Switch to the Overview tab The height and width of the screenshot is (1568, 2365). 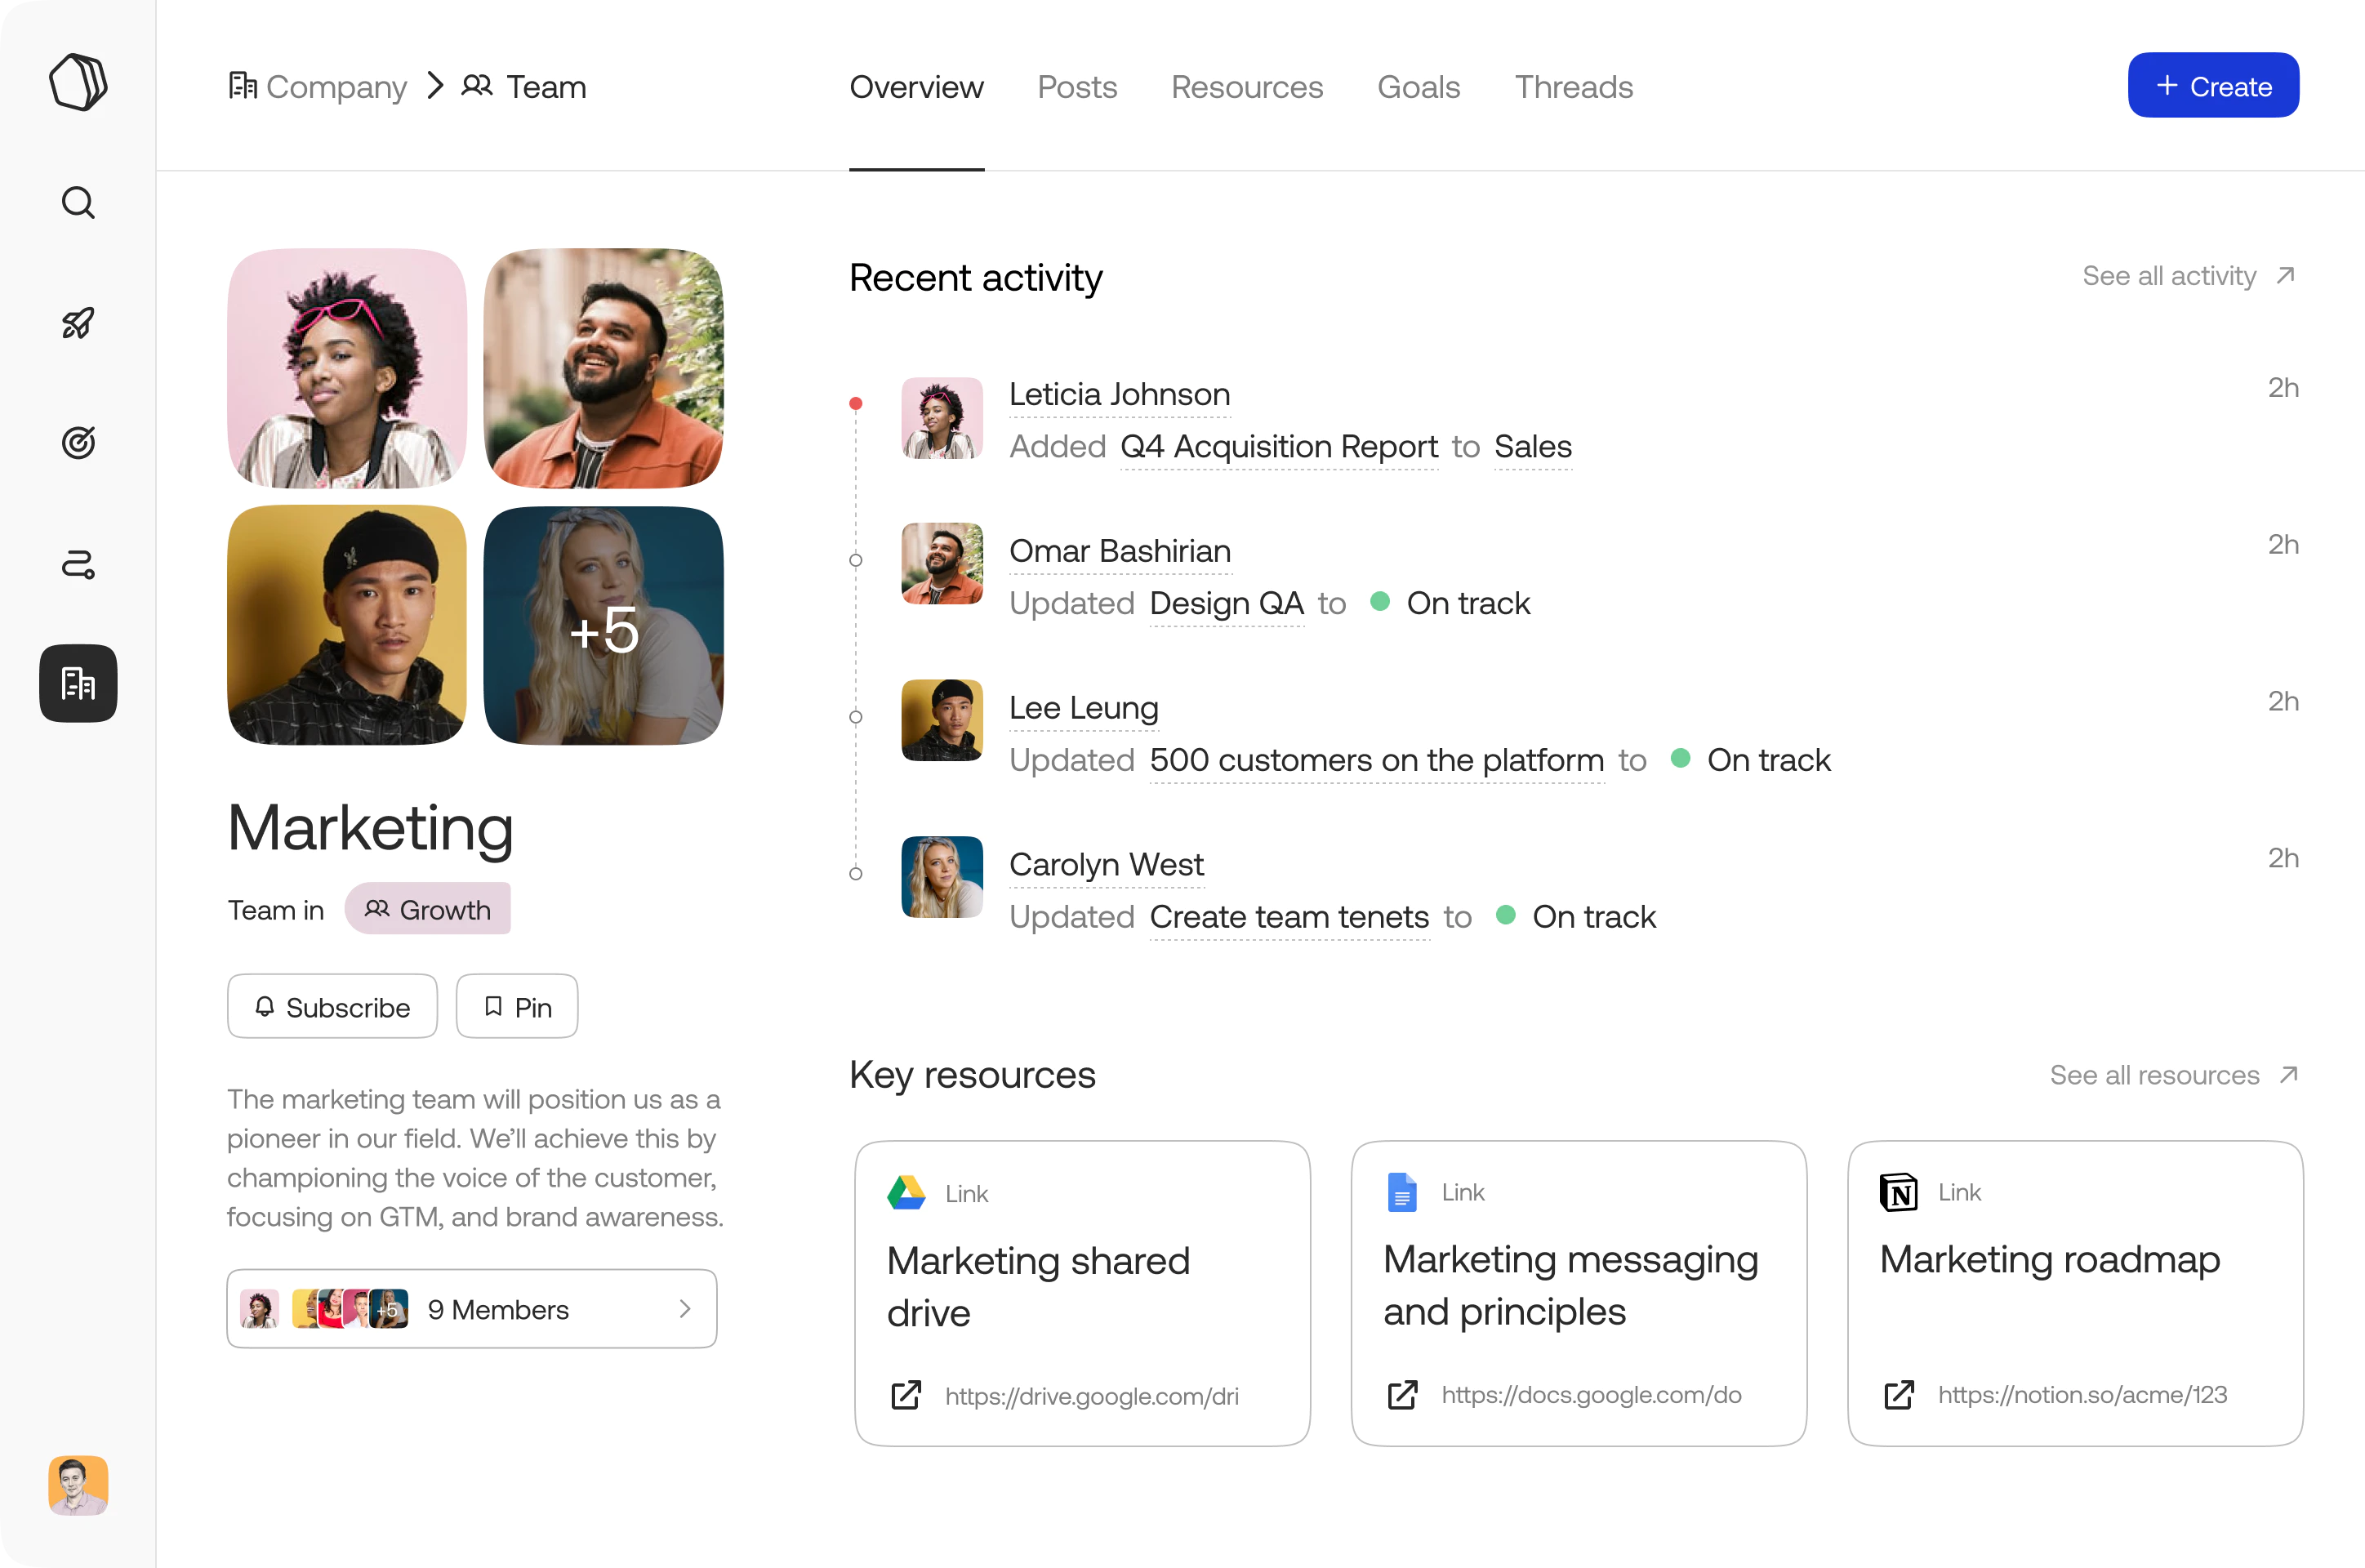click(x=916, y=87)
